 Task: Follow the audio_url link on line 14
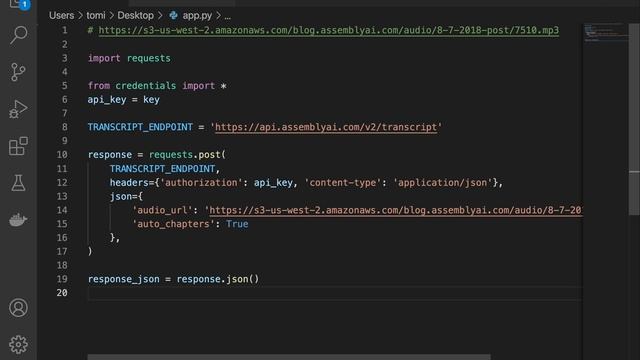pyautogui.click(x=396, y=210)
